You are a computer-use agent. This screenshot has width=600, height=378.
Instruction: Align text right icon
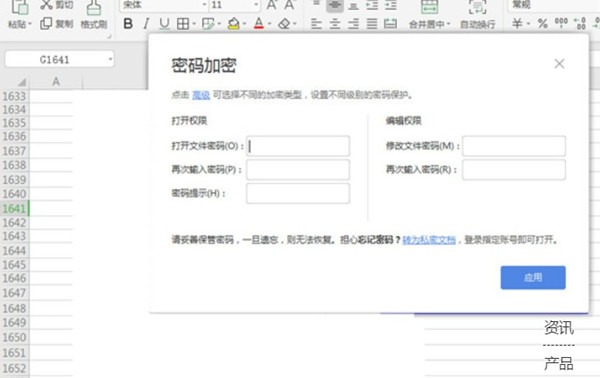tap(353, 24)
